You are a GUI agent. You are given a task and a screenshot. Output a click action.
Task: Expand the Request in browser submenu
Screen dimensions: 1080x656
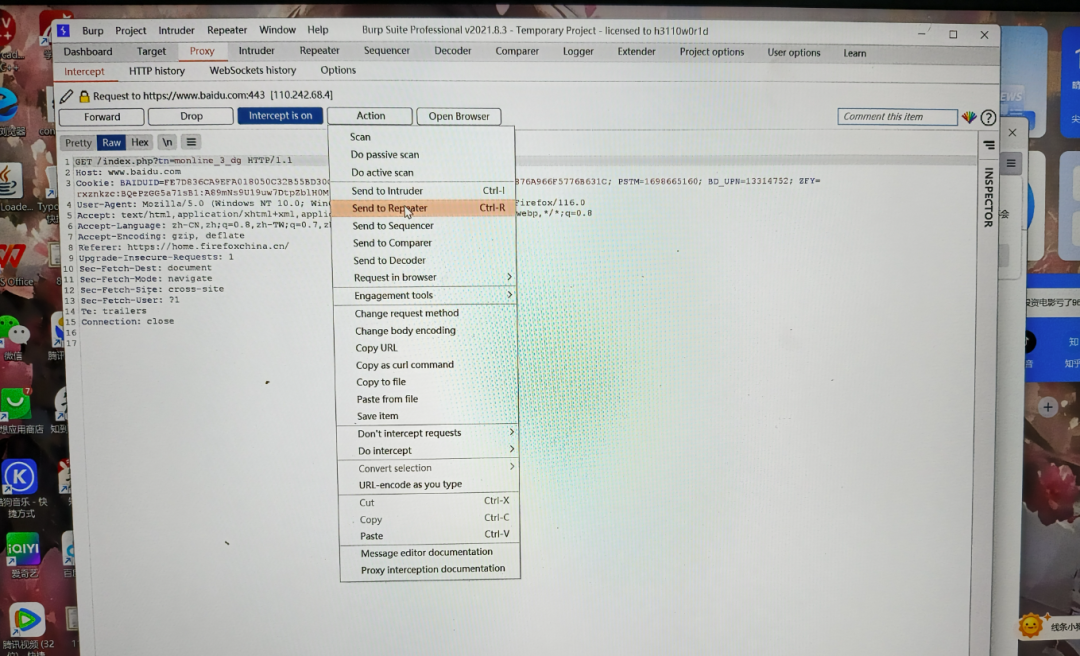coord(424,278)
